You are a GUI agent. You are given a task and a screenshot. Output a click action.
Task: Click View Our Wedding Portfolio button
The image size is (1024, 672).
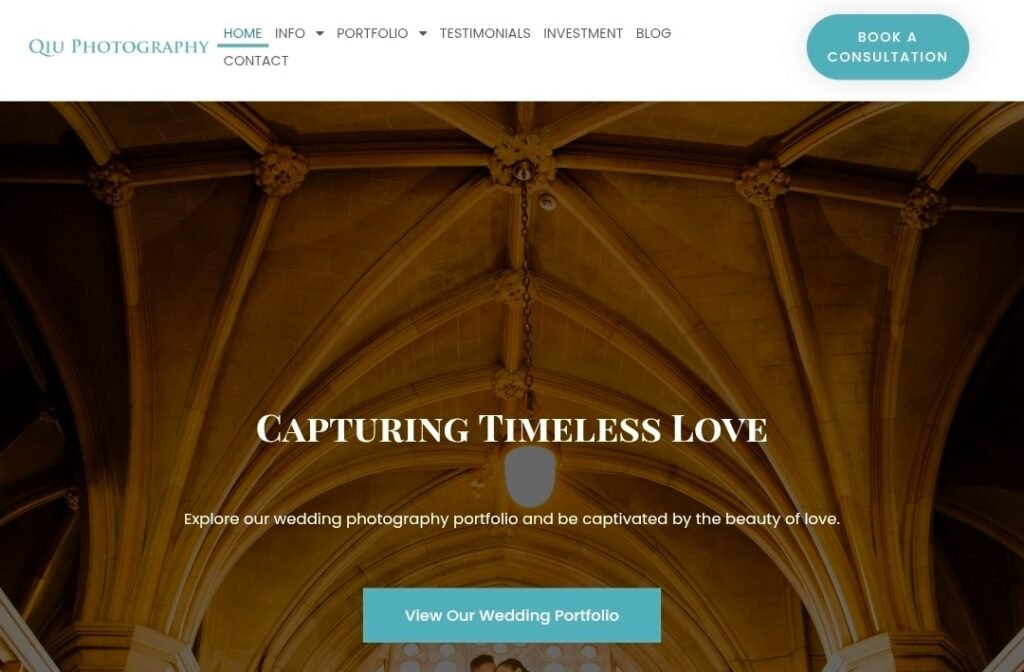tap(512, 615)
